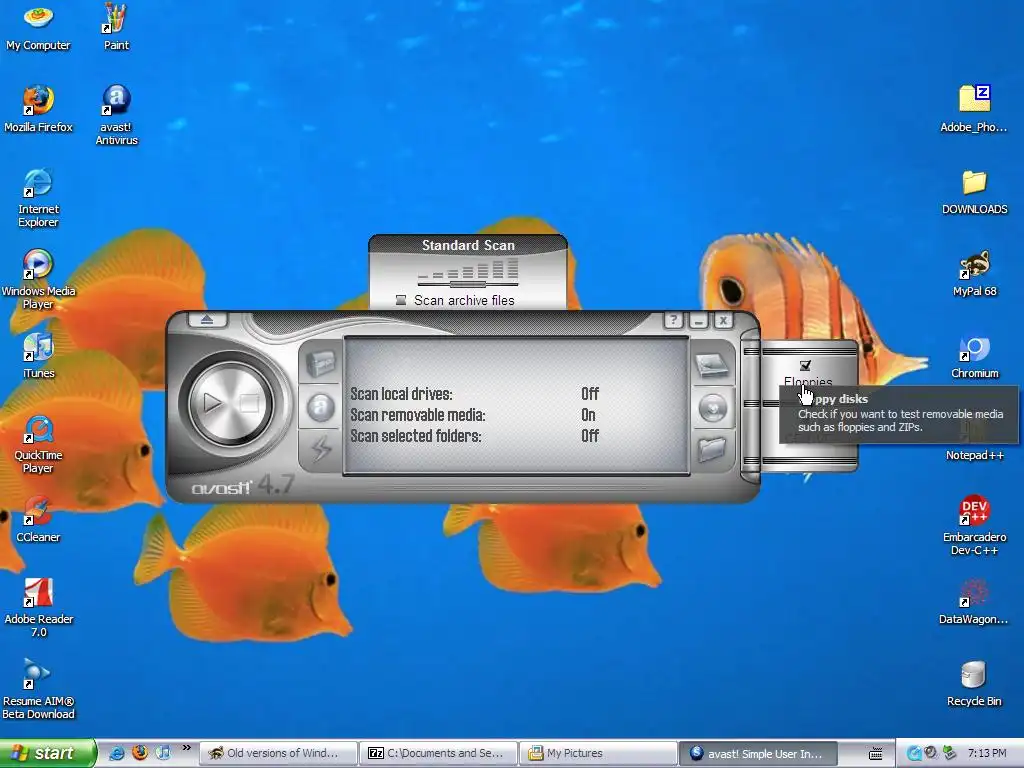This screenshot has width=1024, height=768.
Task: Select the Windows Media Player desktop icon
Action: point(38,280)
